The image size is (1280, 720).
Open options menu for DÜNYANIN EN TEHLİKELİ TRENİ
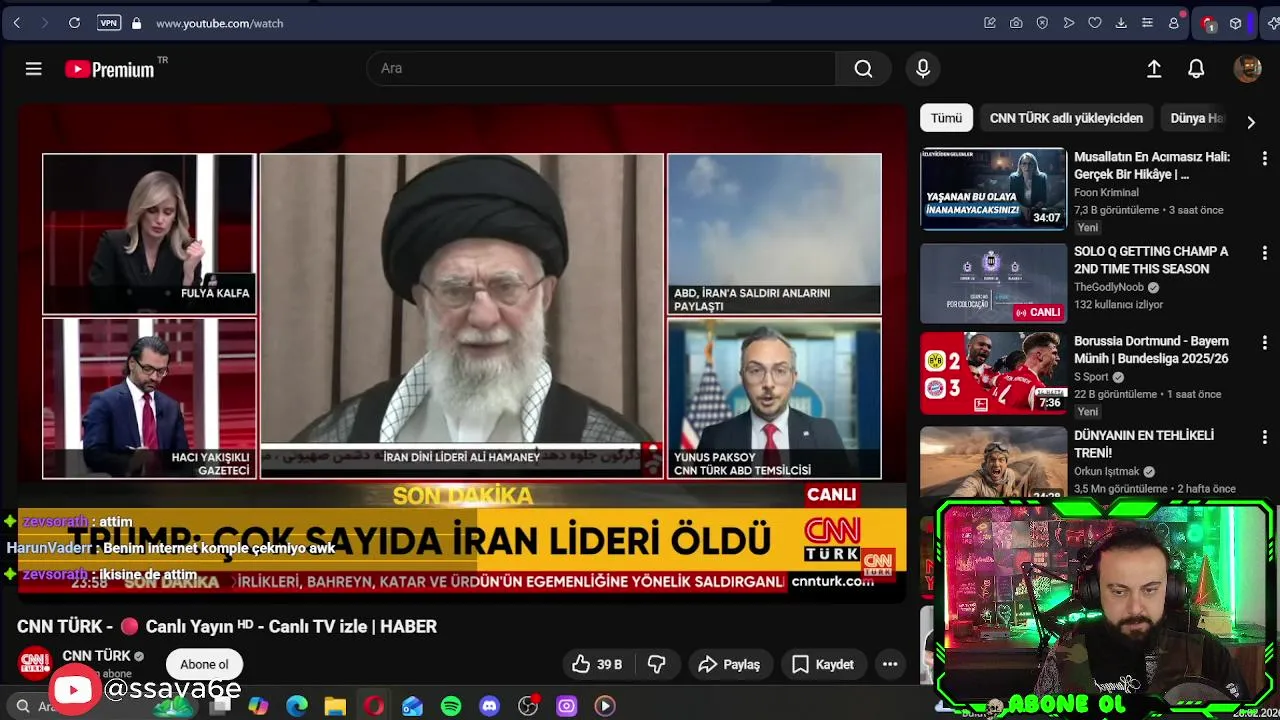[x=1264, y=437]
